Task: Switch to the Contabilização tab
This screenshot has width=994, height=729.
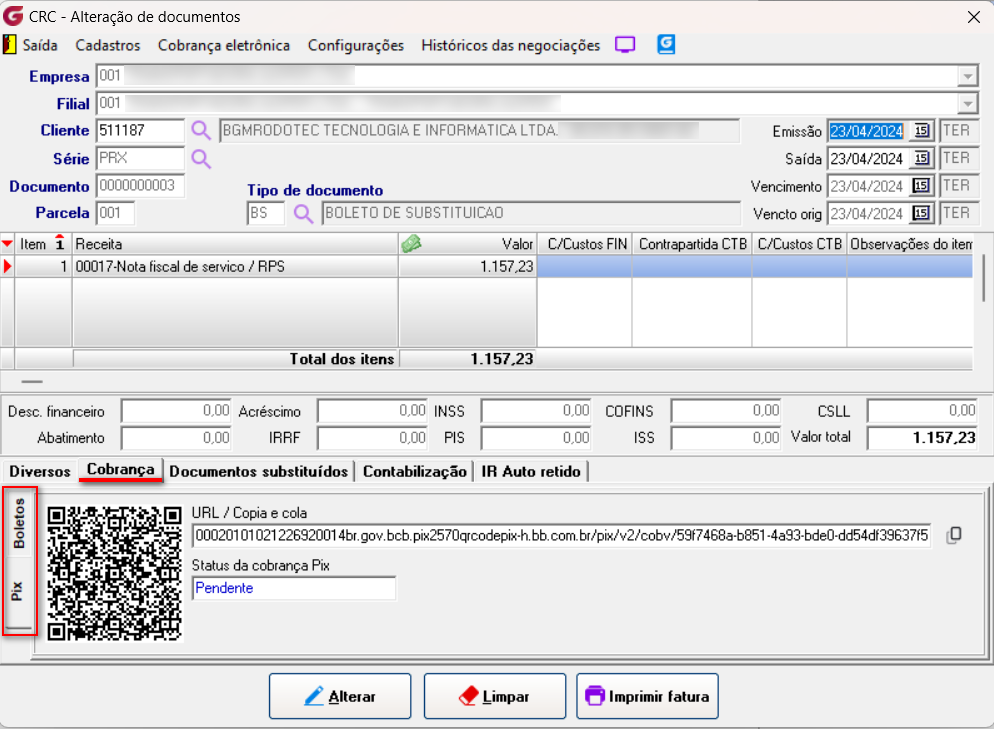Action: point(415,472)
